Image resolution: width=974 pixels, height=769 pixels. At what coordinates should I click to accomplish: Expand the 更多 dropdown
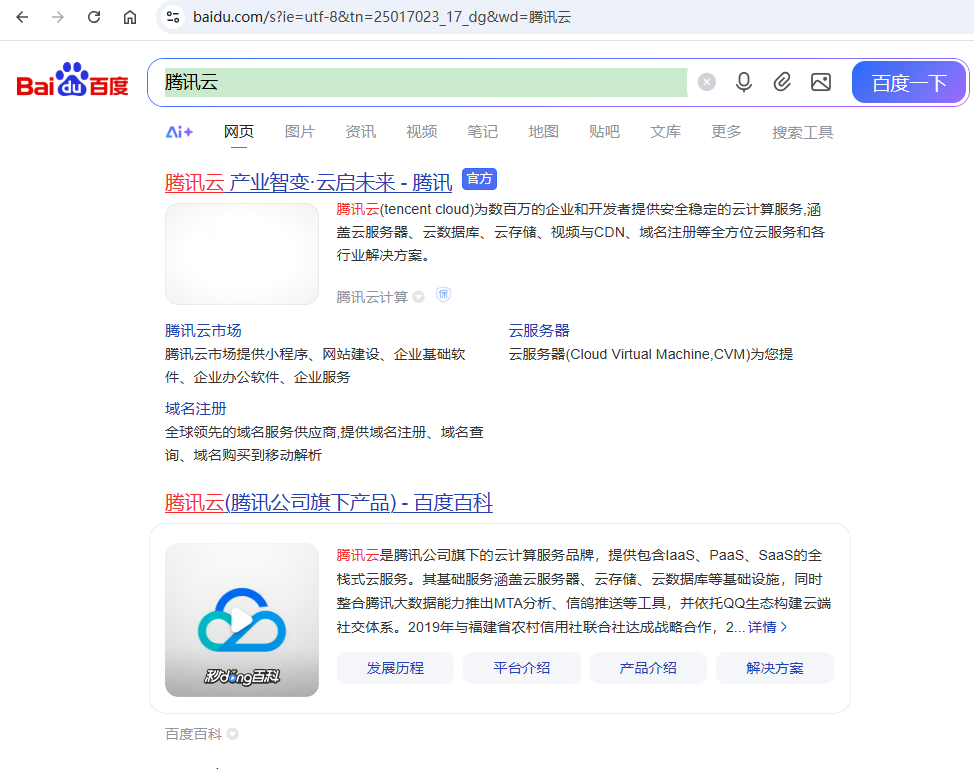[x=725, y=131]
